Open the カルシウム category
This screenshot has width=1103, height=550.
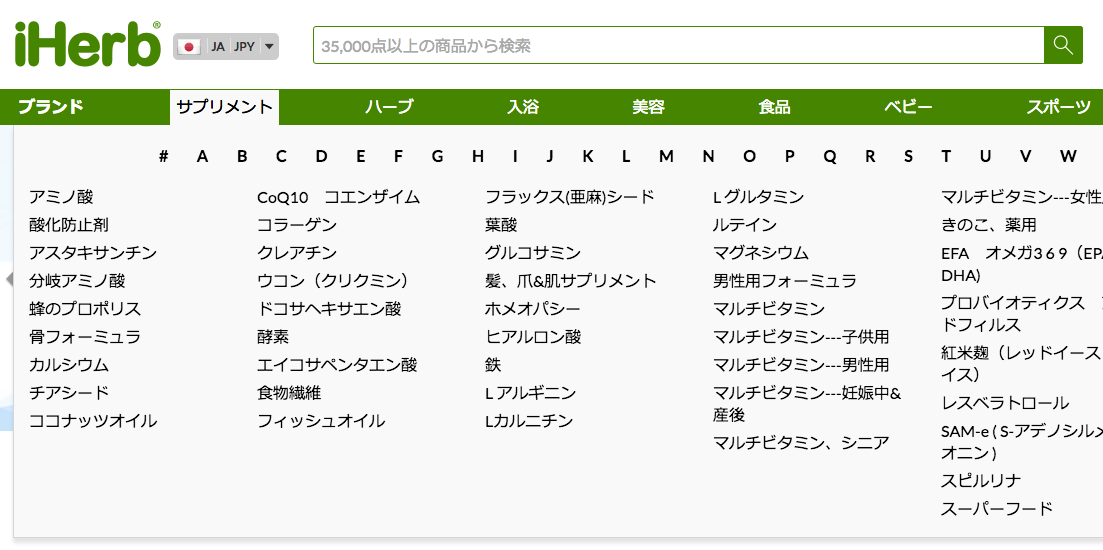click(69, 365)
